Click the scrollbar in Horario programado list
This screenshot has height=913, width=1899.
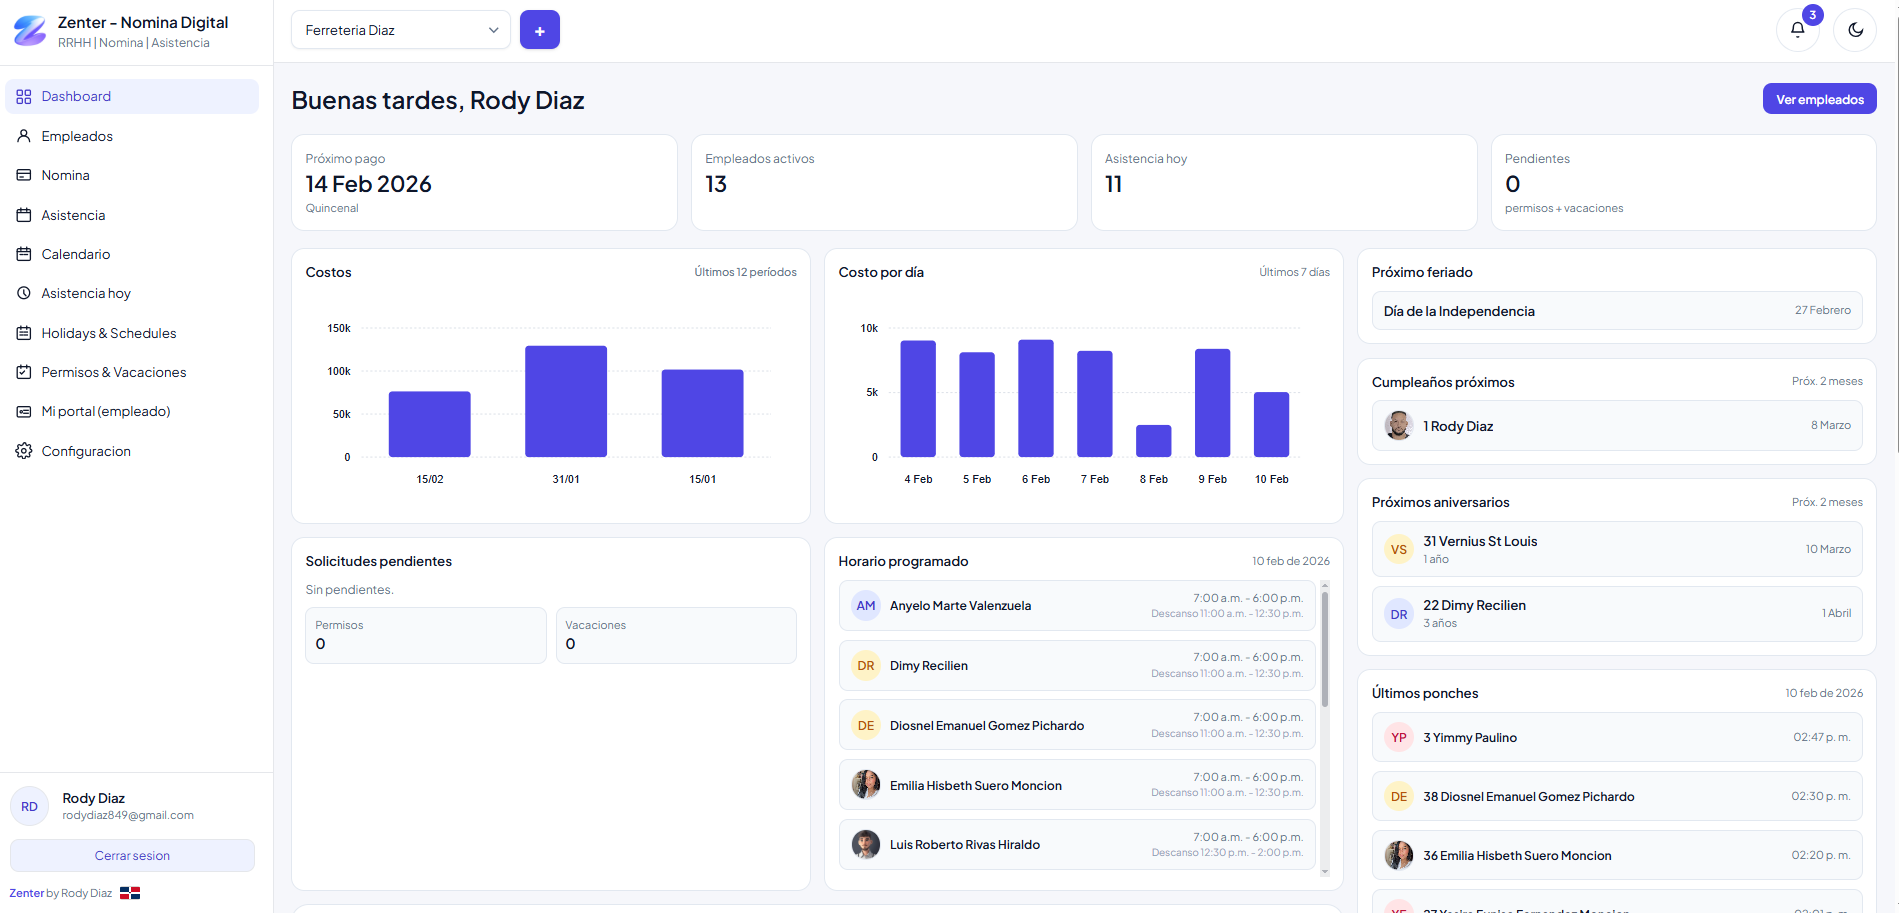(1325, 650)
